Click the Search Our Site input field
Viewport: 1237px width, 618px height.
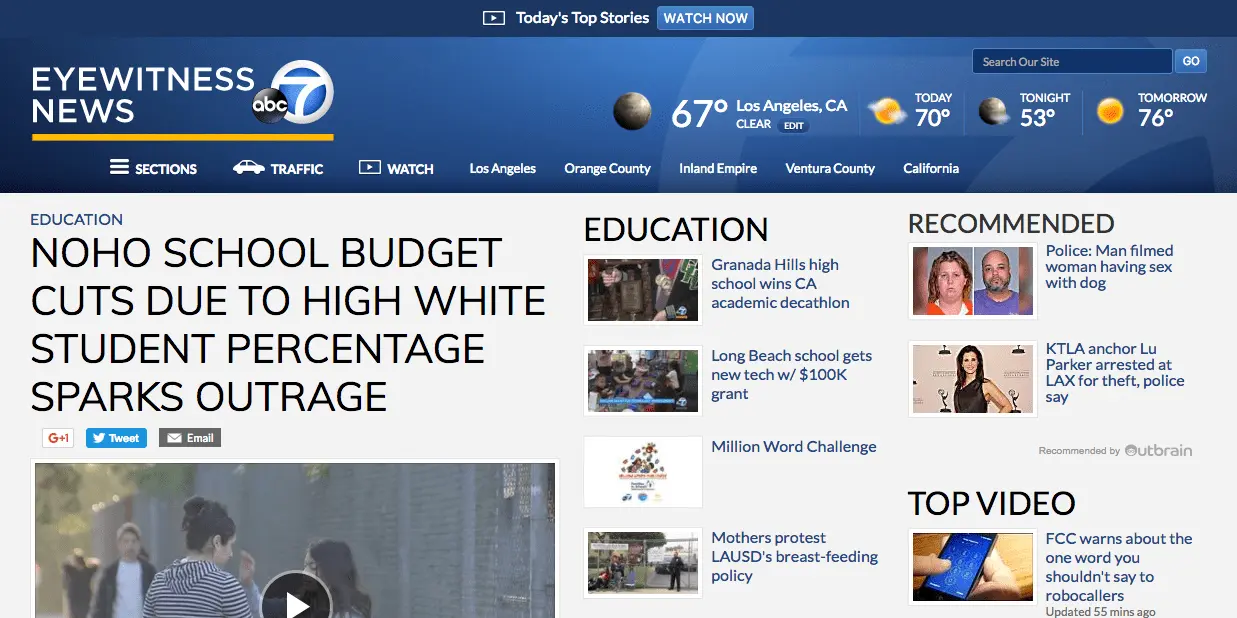point(1072,61)
